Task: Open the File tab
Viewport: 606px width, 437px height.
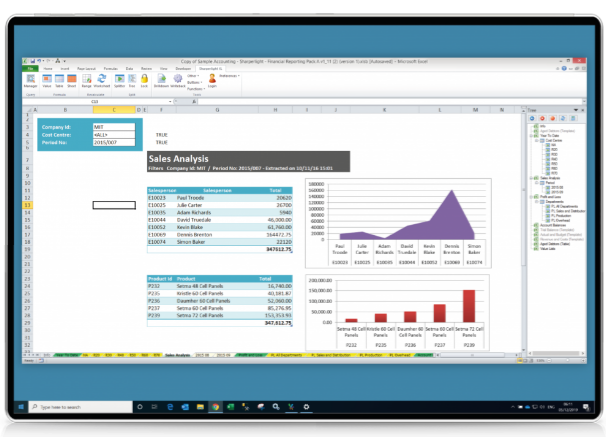Action: point(30,68)
